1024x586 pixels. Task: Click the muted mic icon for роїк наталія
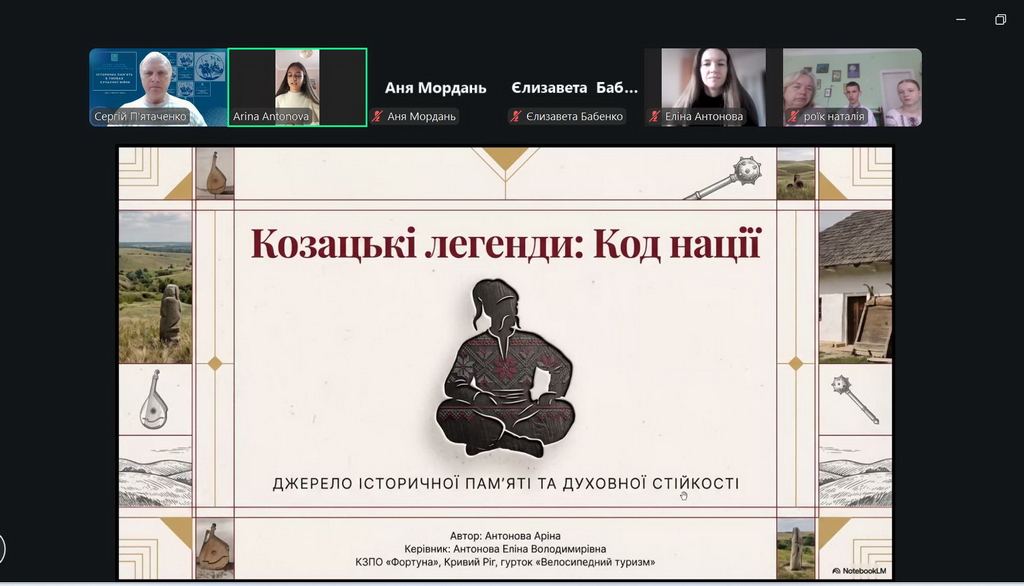pyautogui.click(x=795, y=117)
